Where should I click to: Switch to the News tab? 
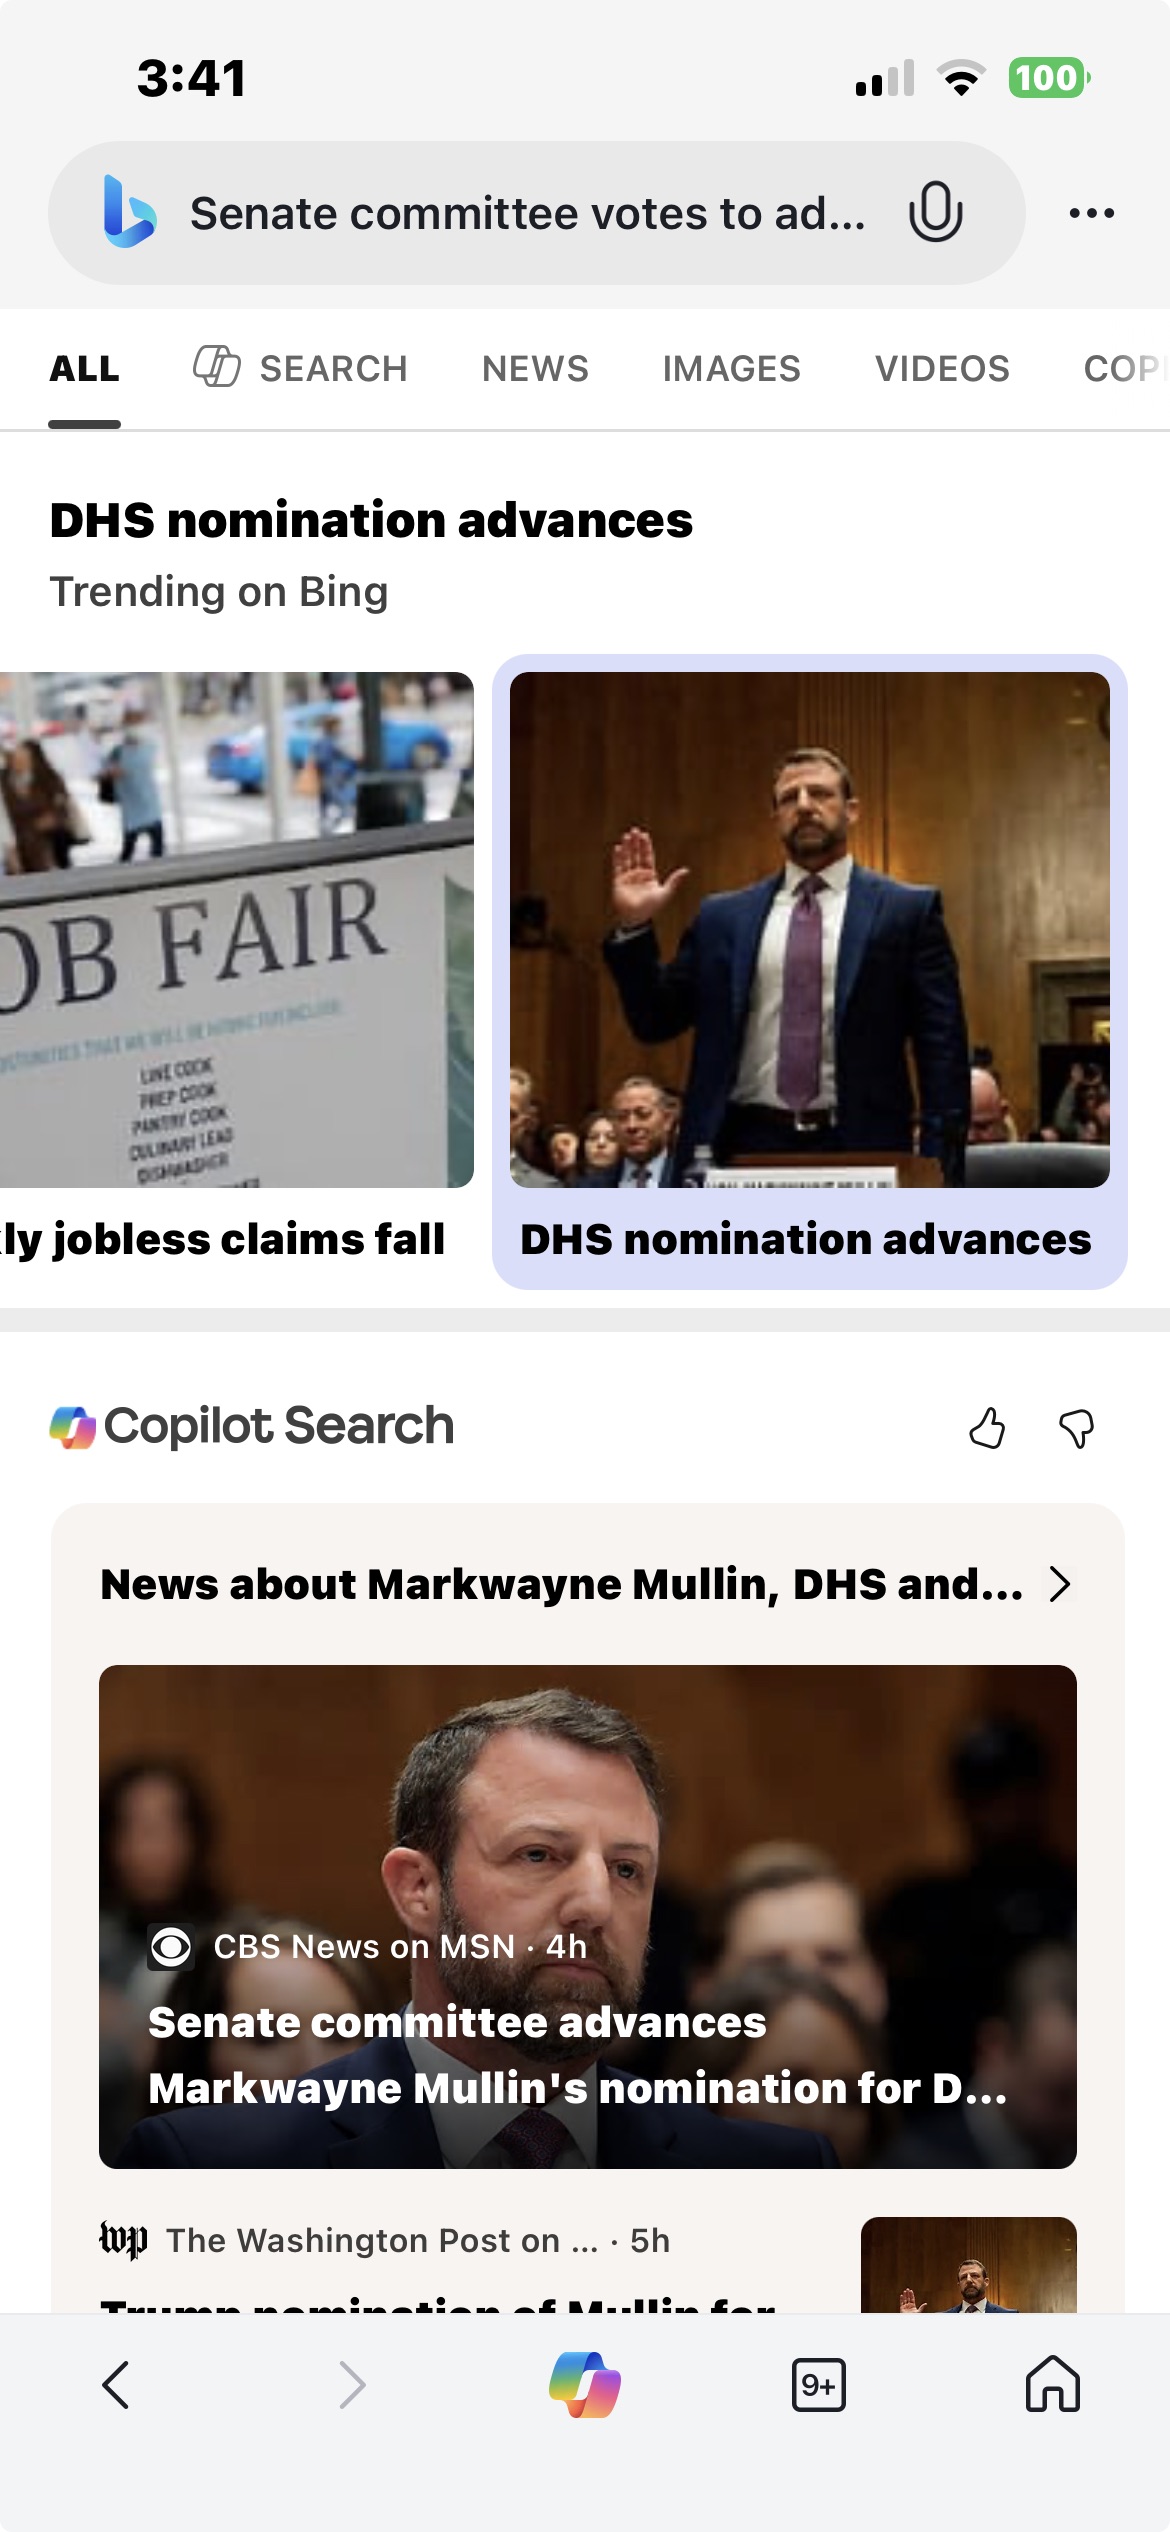[x=535, y=369]
